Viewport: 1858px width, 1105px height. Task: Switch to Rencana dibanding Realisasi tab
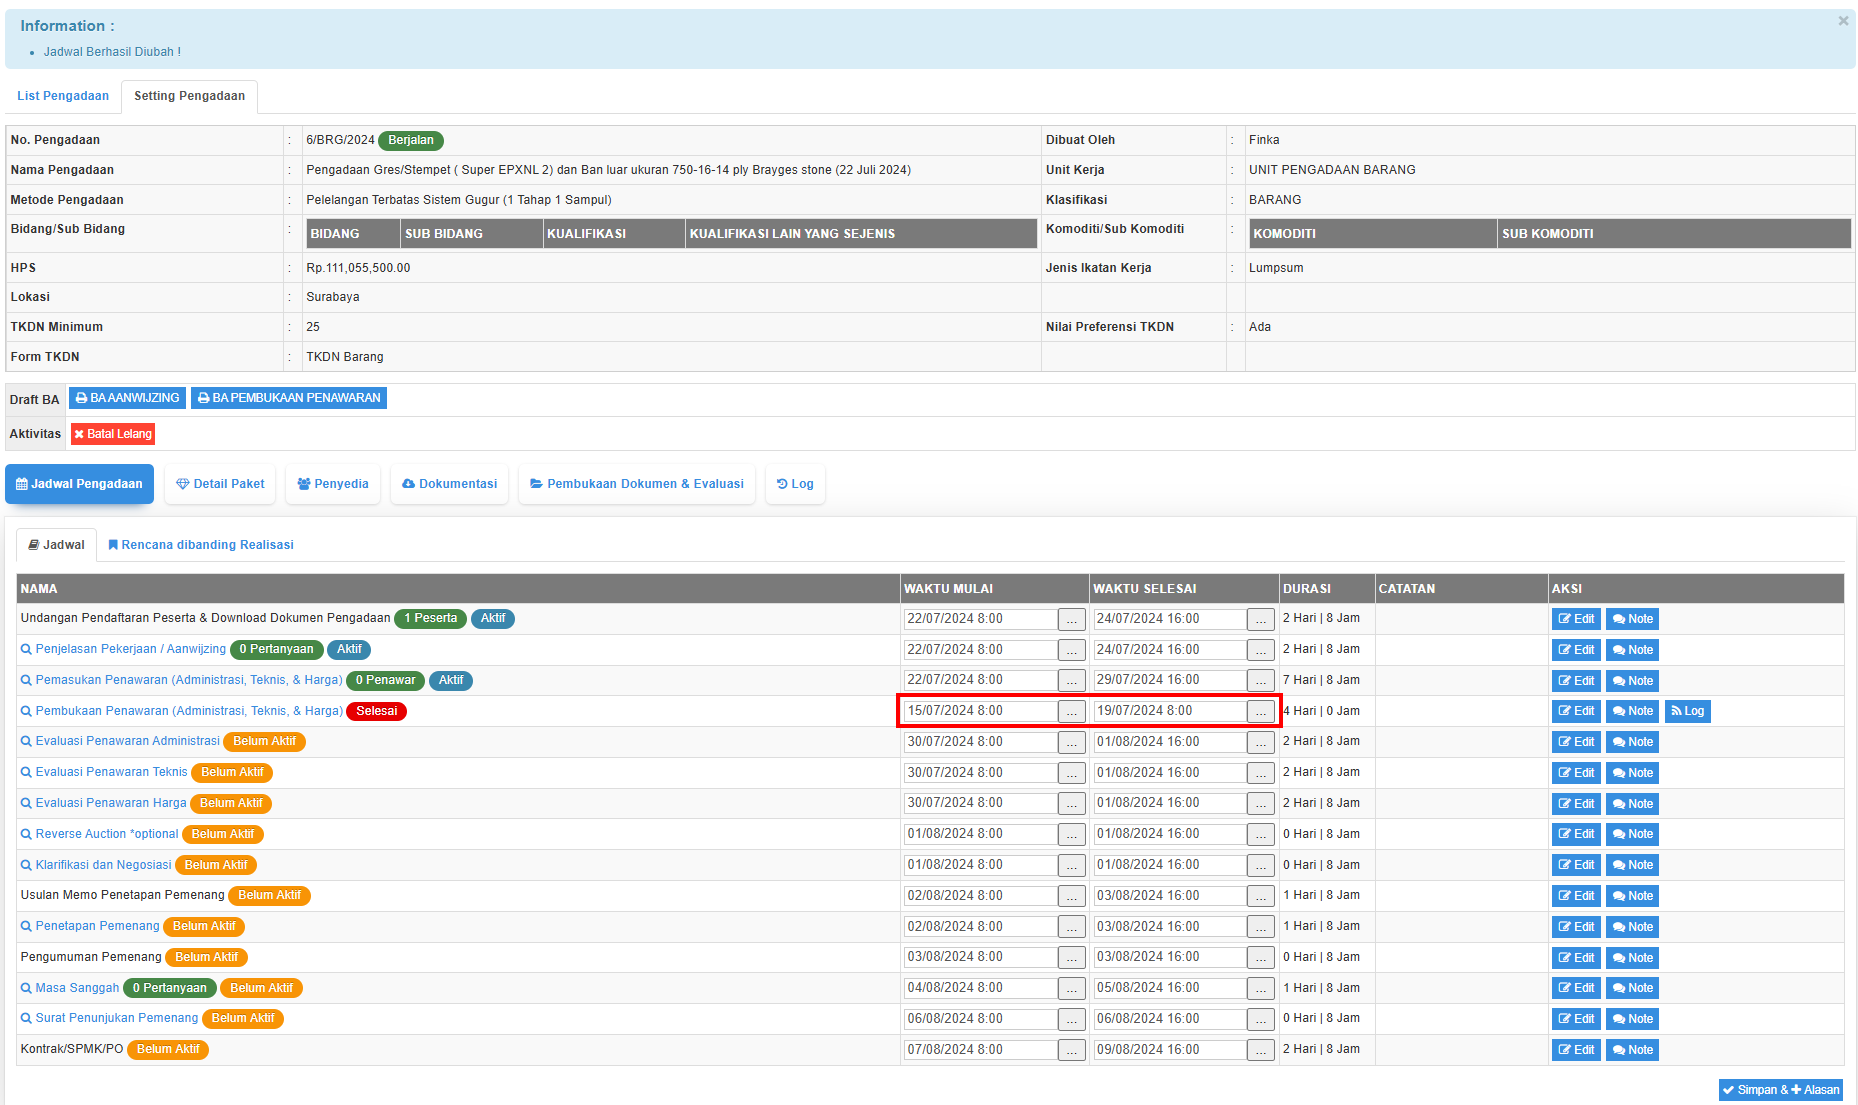pos(201,545)
